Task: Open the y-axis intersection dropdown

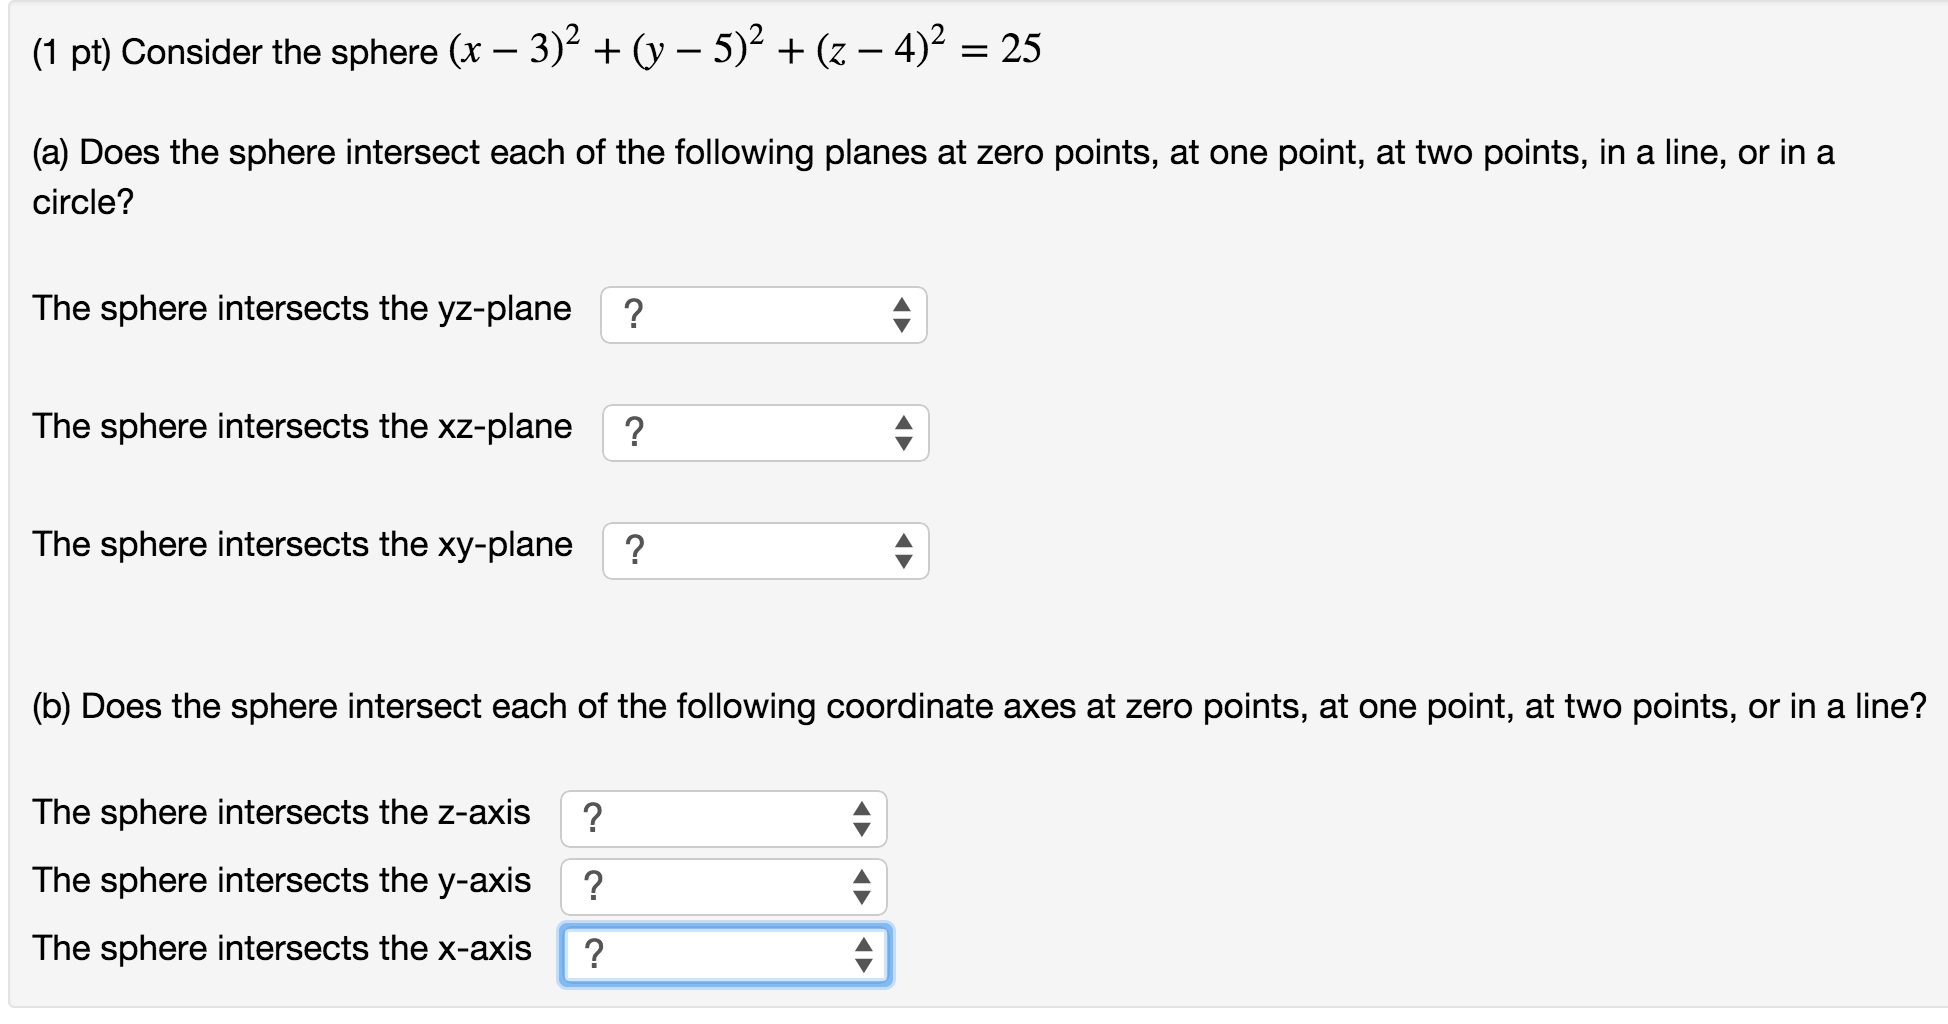Action: click(x=723, y=887)
